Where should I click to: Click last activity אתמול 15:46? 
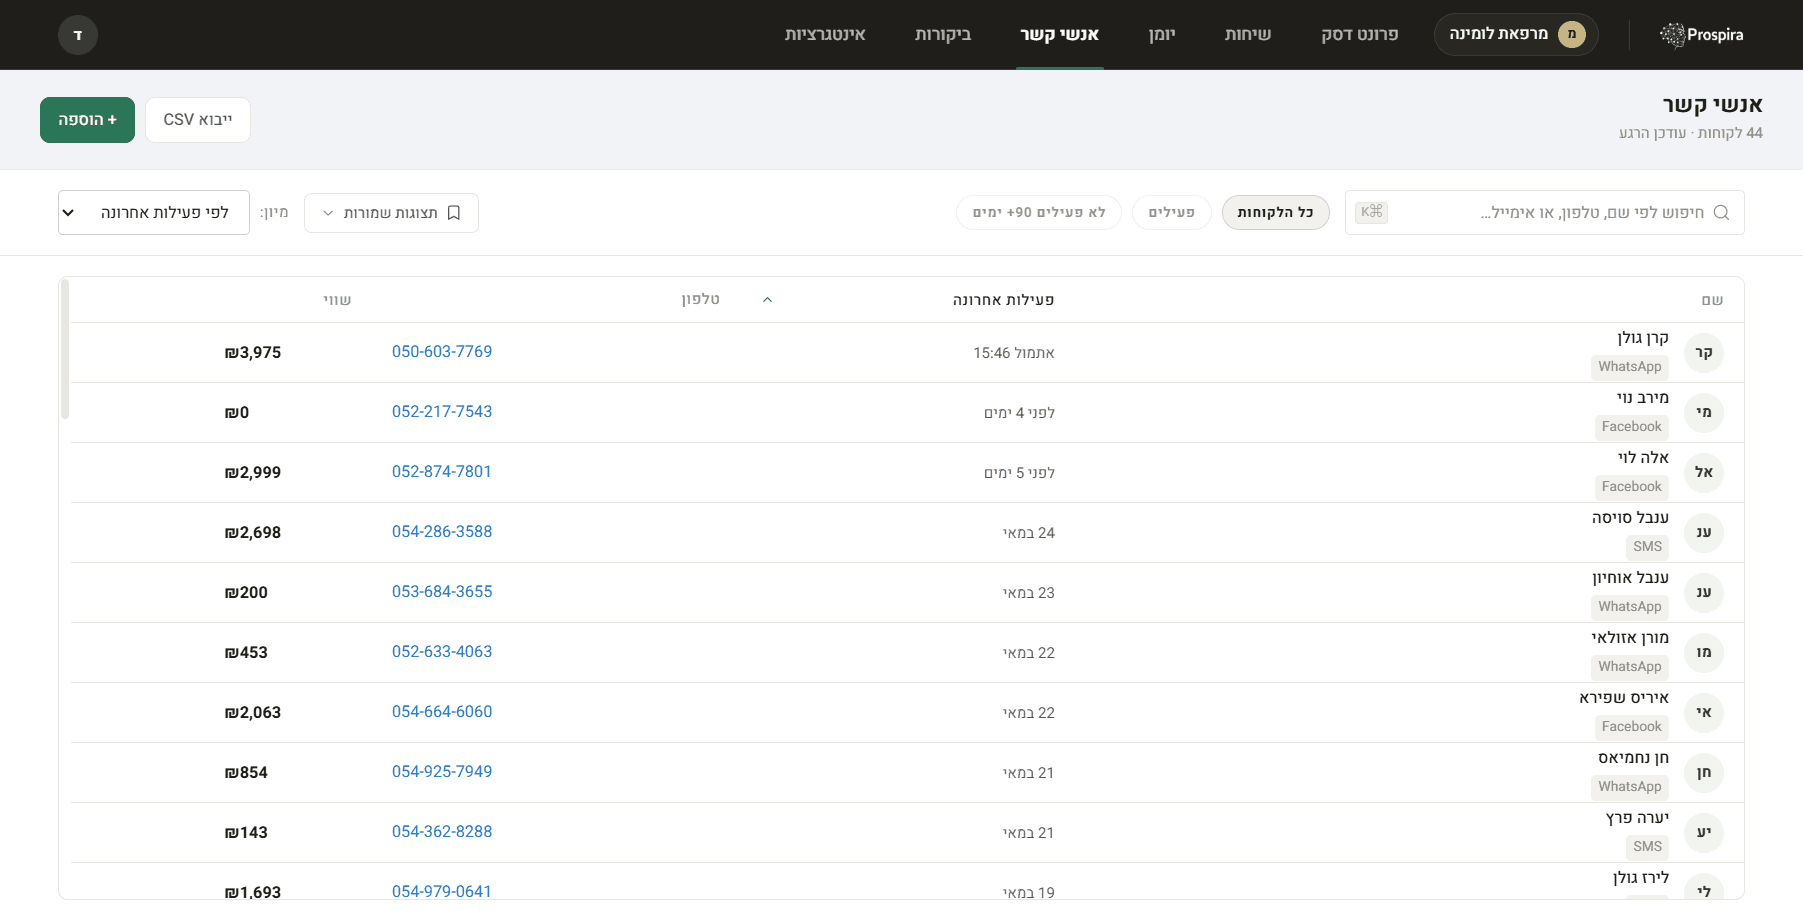pyautogui.click(x=1014, y=353)
